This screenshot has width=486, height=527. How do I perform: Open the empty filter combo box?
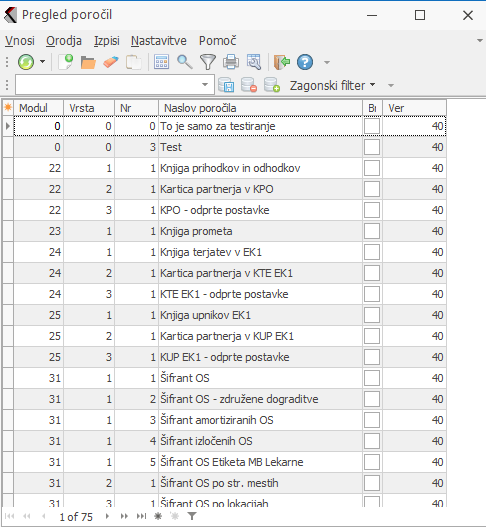click(115, 85)
